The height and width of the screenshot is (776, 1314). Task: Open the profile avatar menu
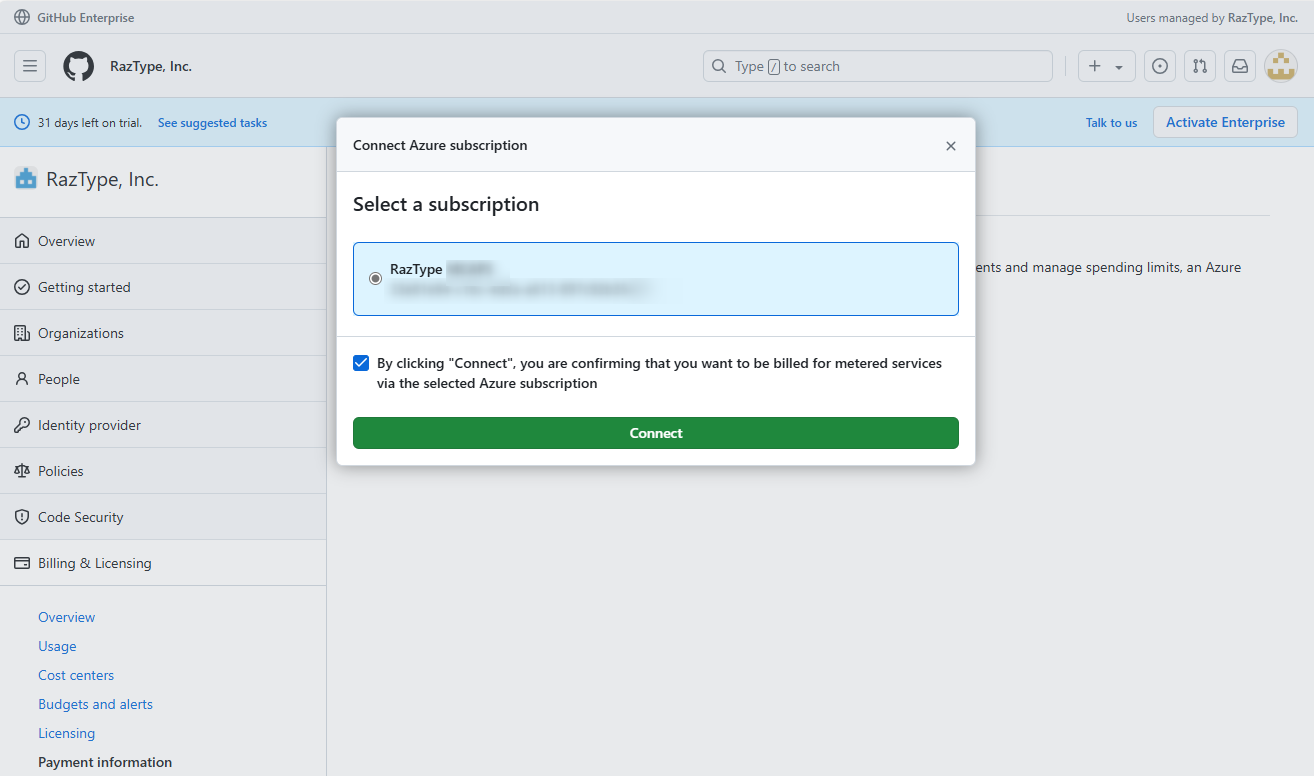(x=1281, y=65)
